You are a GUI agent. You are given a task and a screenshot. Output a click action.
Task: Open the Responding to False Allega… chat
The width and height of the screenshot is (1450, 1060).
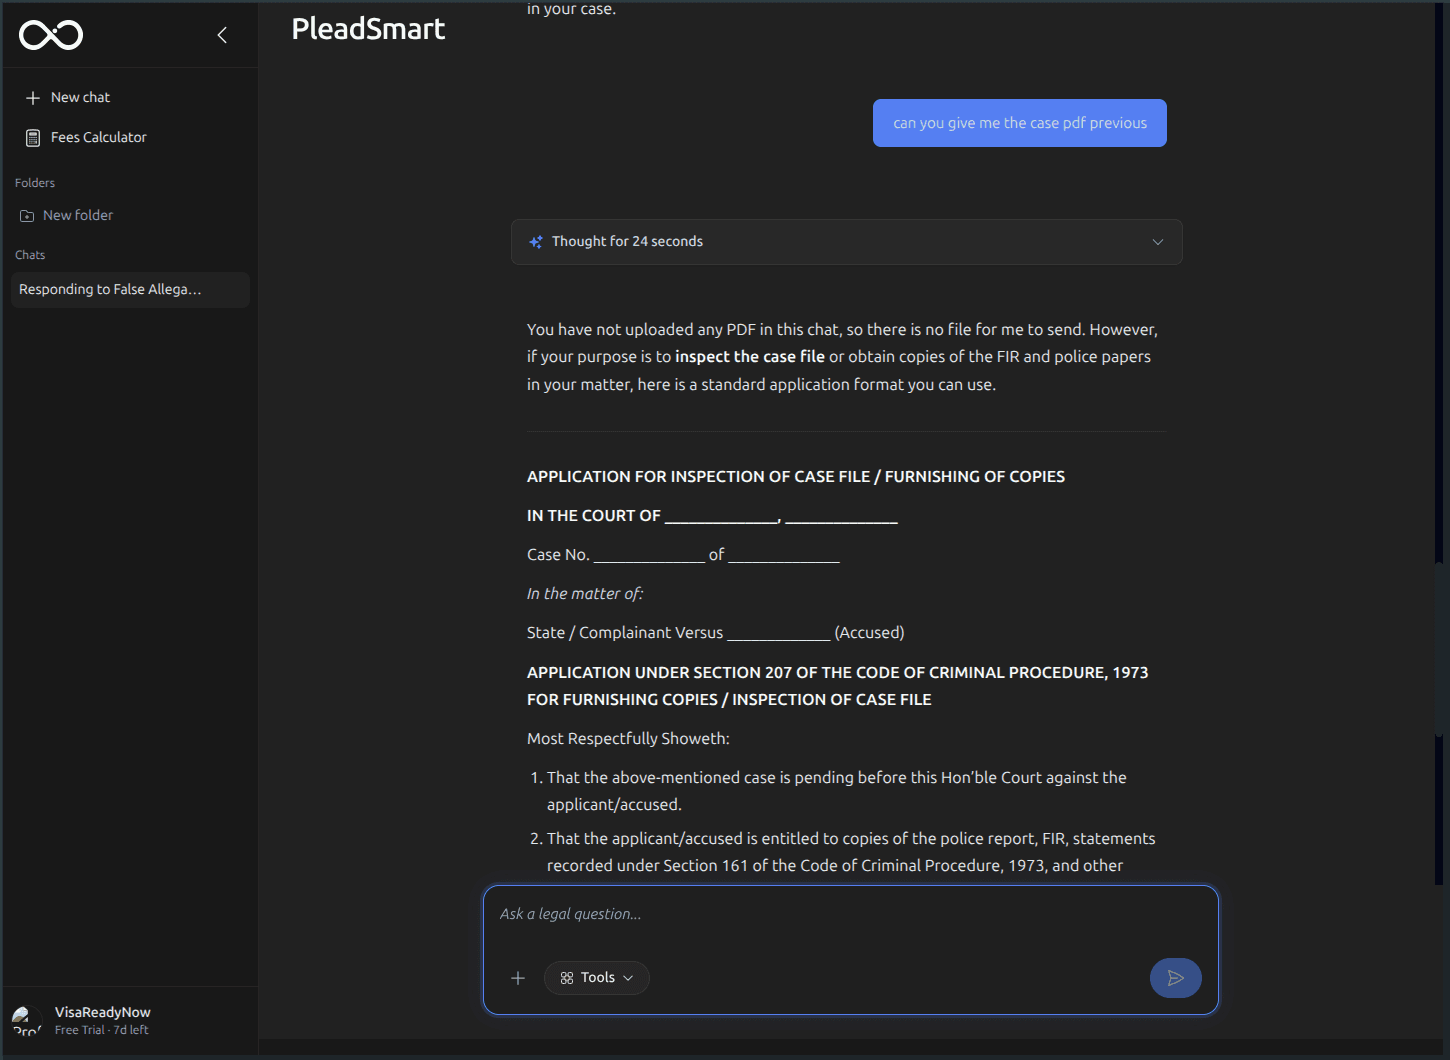(x=130, y=289)
